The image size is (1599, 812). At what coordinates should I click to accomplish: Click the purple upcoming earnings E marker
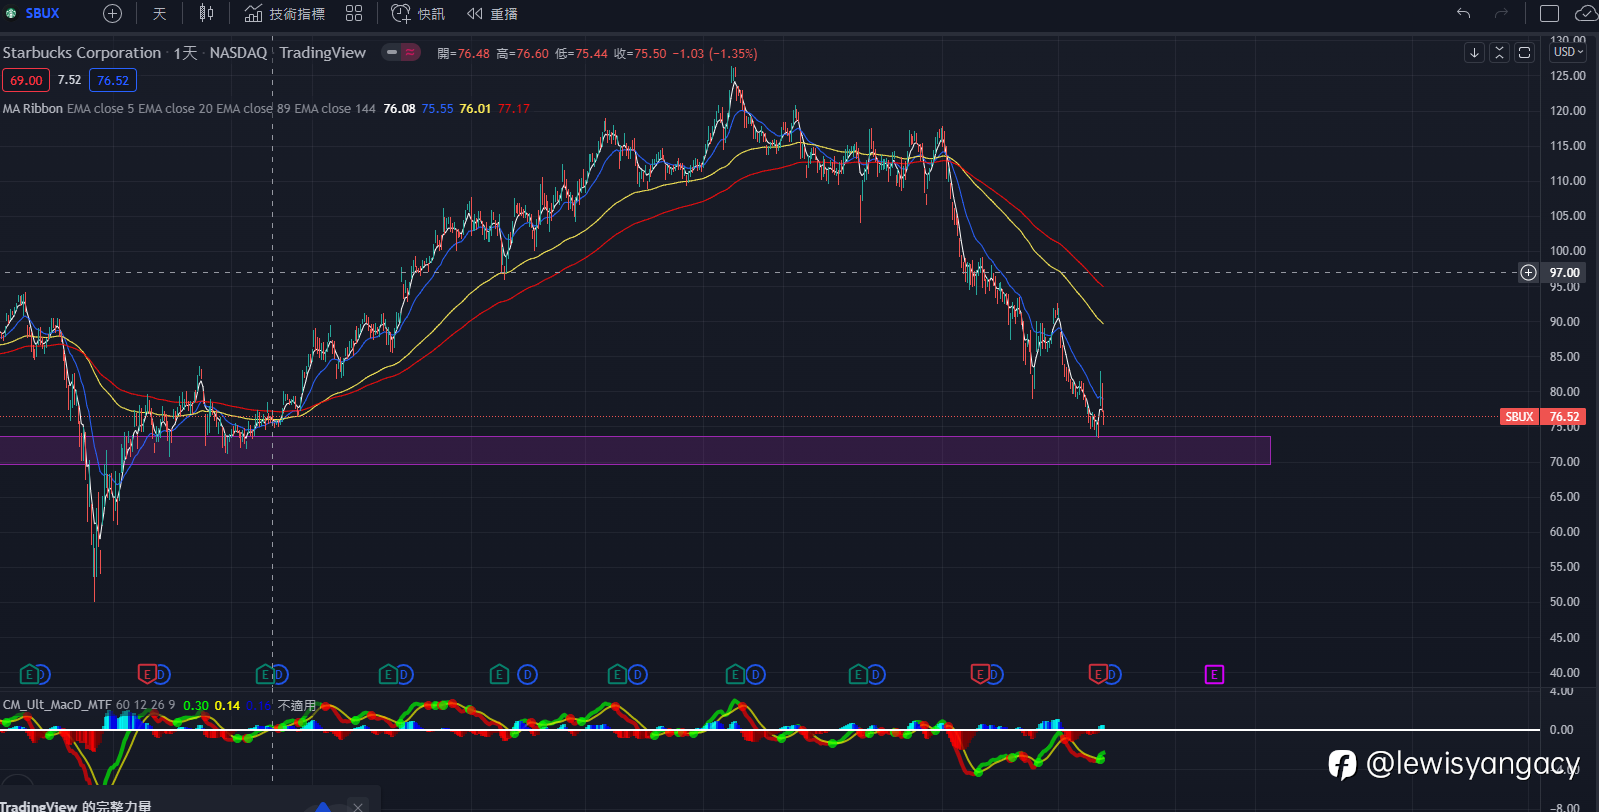click(x=1214, y=675)
